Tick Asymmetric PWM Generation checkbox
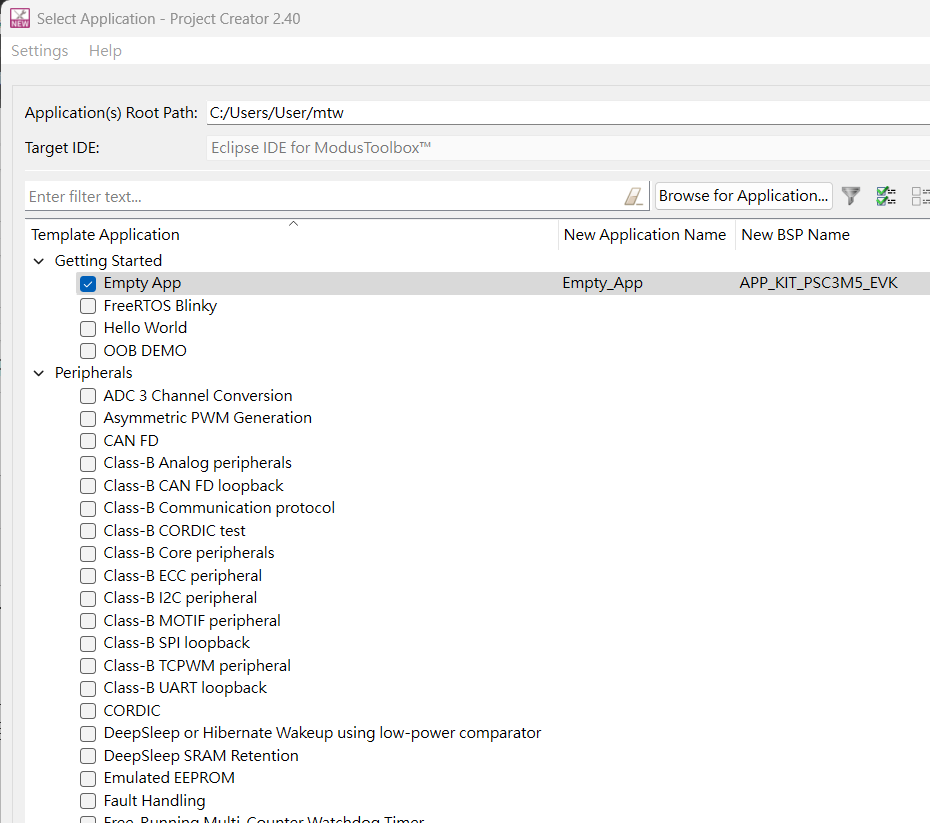 pos(88,419)
